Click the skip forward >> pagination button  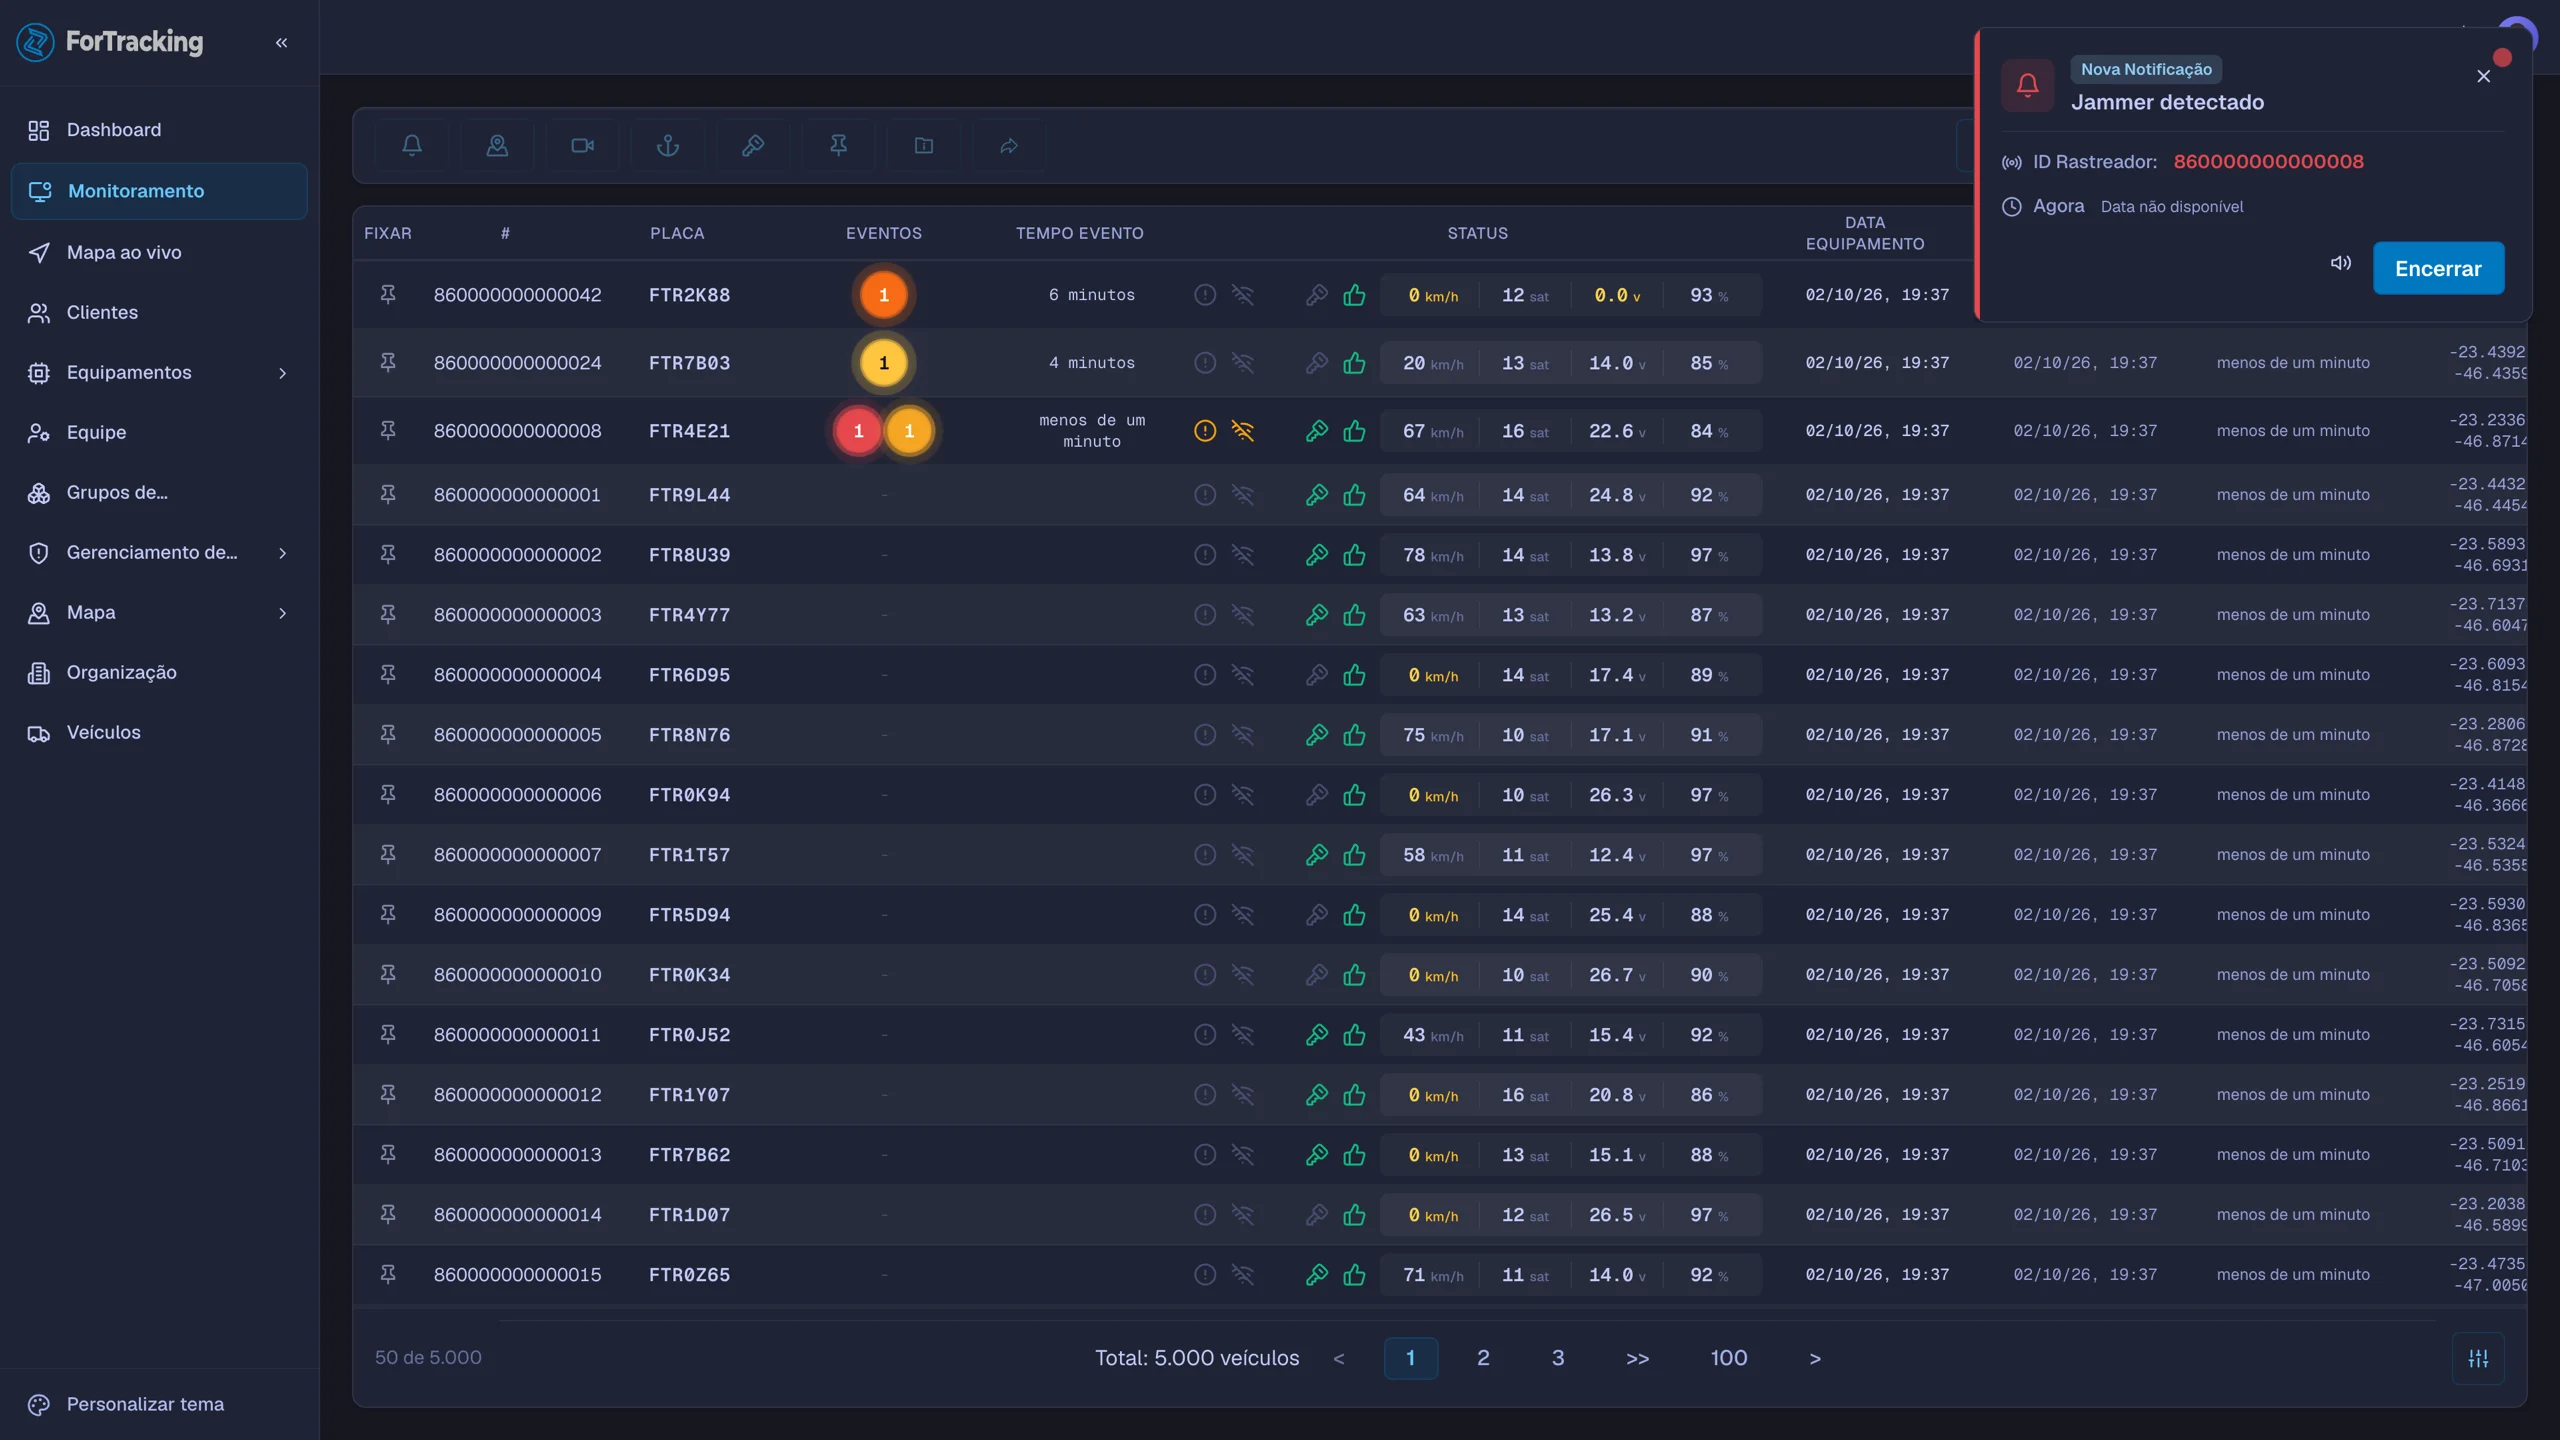pyautogui.click(x=1637, y=1358)
